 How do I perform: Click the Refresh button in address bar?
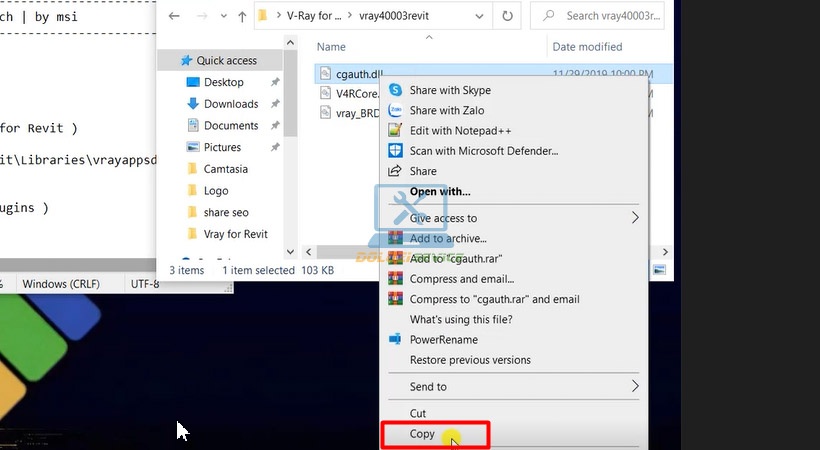coord(507,16)
